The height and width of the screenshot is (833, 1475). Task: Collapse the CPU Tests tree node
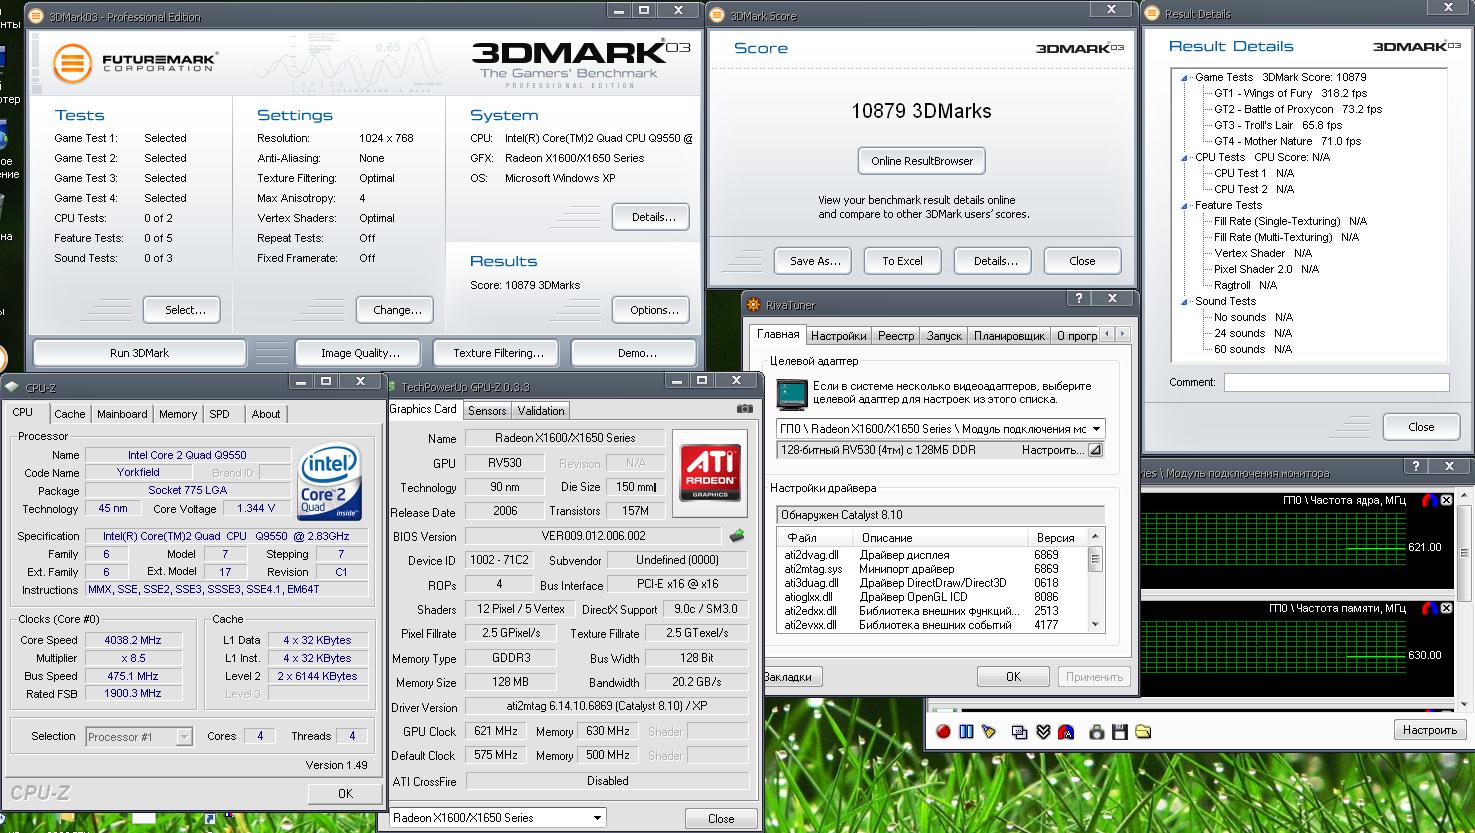coord(1184,157)
